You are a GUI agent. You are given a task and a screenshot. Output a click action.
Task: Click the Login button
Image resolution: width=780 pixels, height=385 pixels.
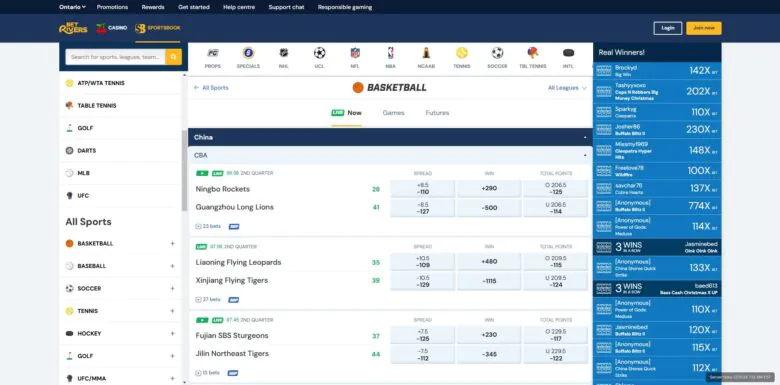tap(668, 28)
